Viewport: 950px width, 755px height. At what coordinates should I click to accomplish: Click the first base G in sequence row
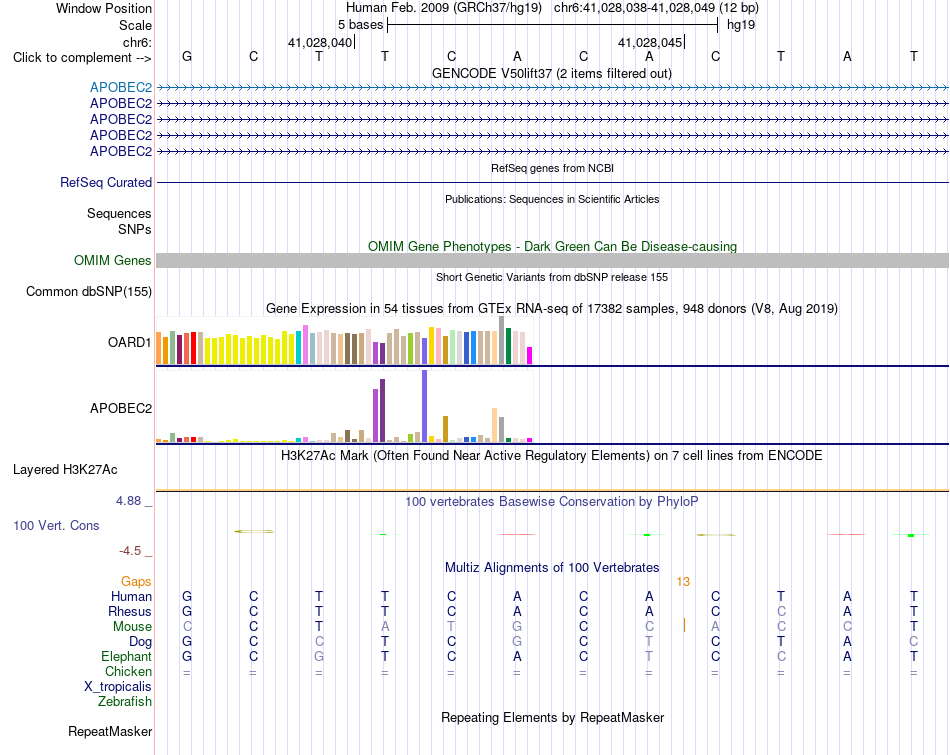[187, 56]
